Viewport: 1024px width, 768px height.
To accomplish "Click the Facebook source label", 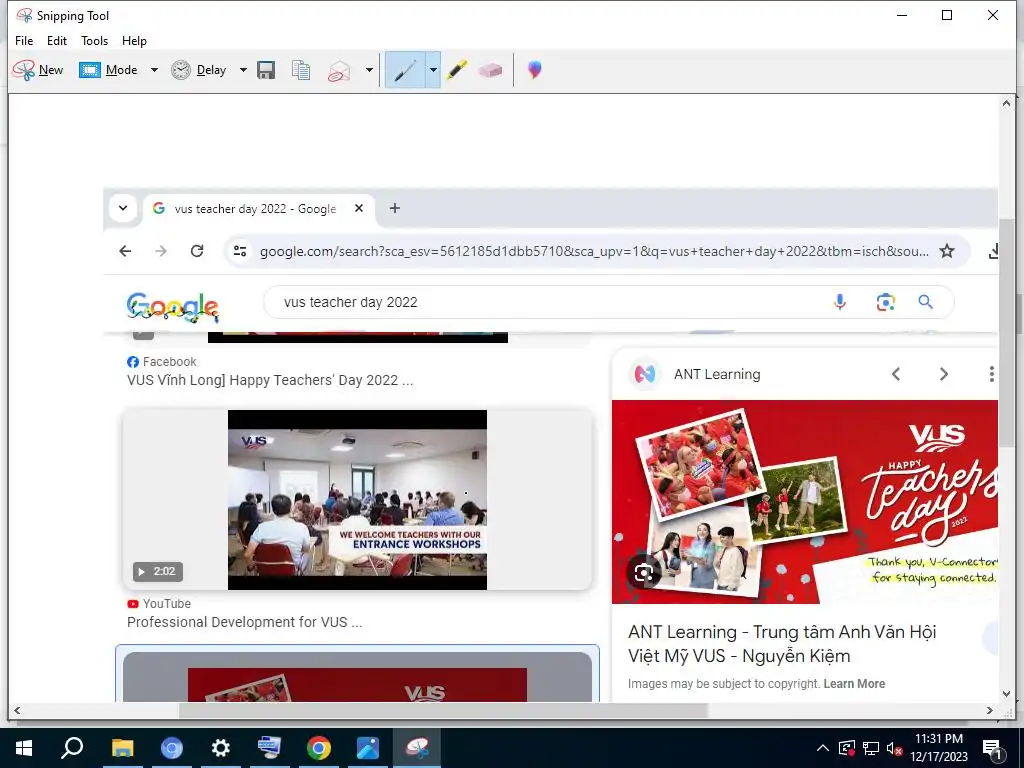I will click(169, 362).
